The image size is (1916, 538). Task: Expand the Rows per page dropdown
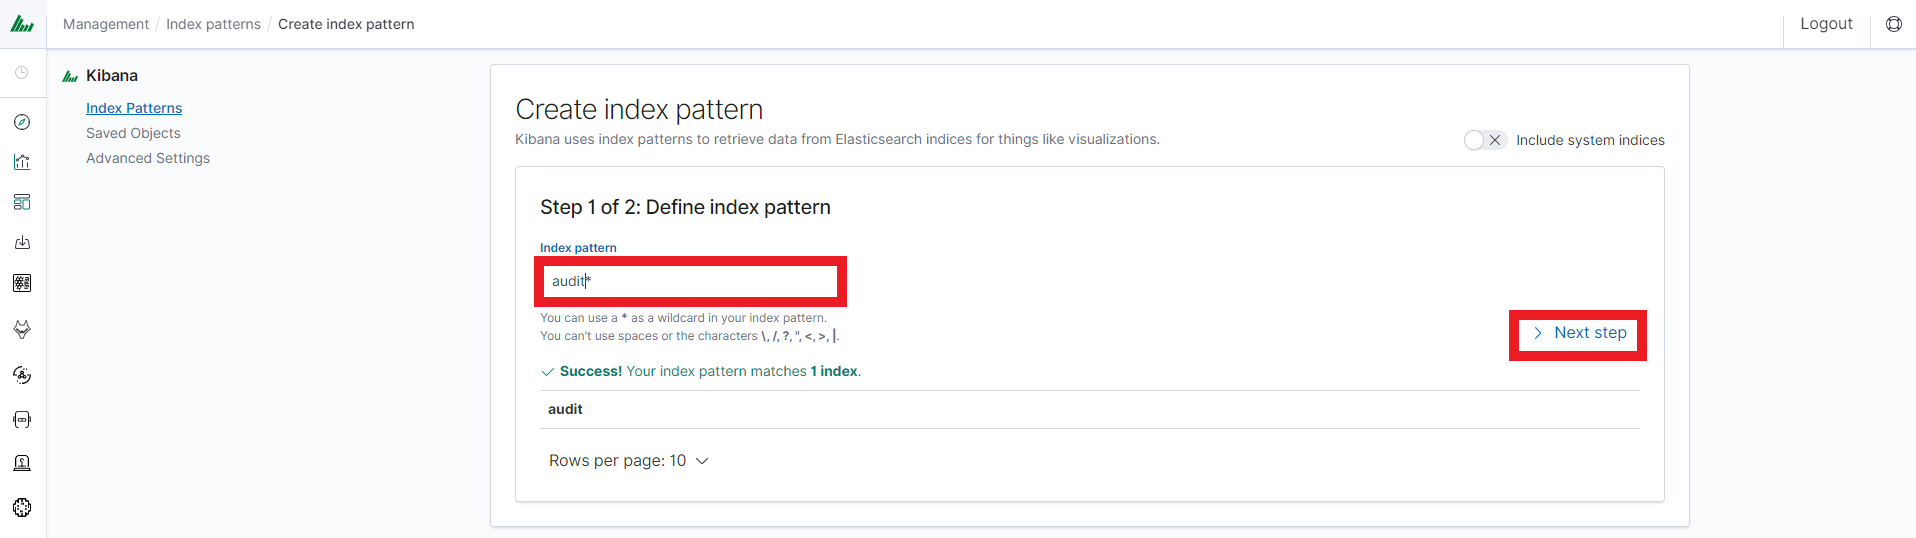[x=628, y=461]
